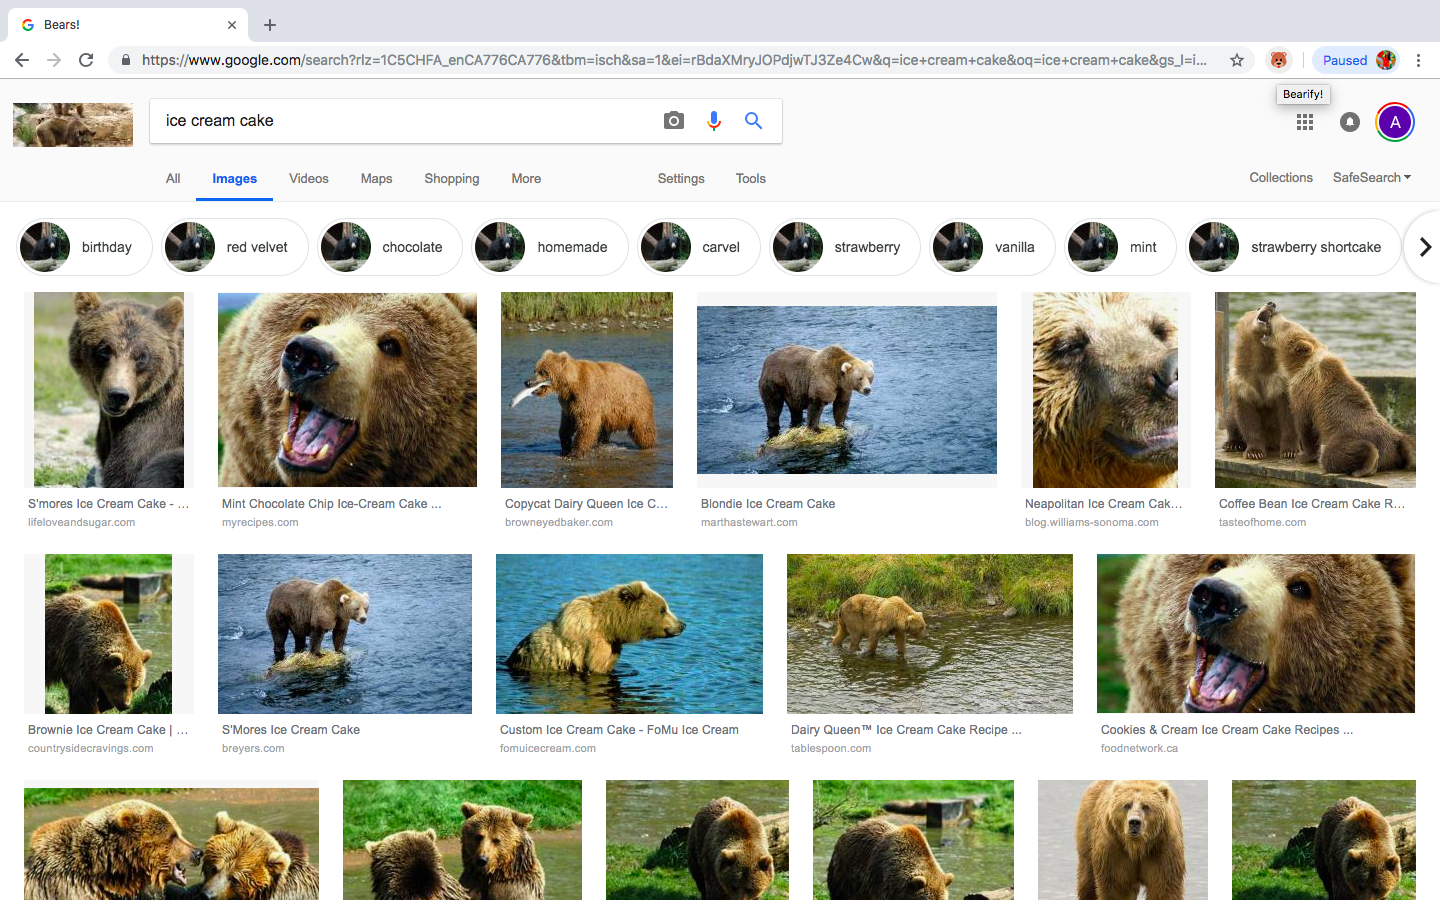This screenshot has width=1440, height=900.
Task: Open the Google apps grid
Action: 1305,122
